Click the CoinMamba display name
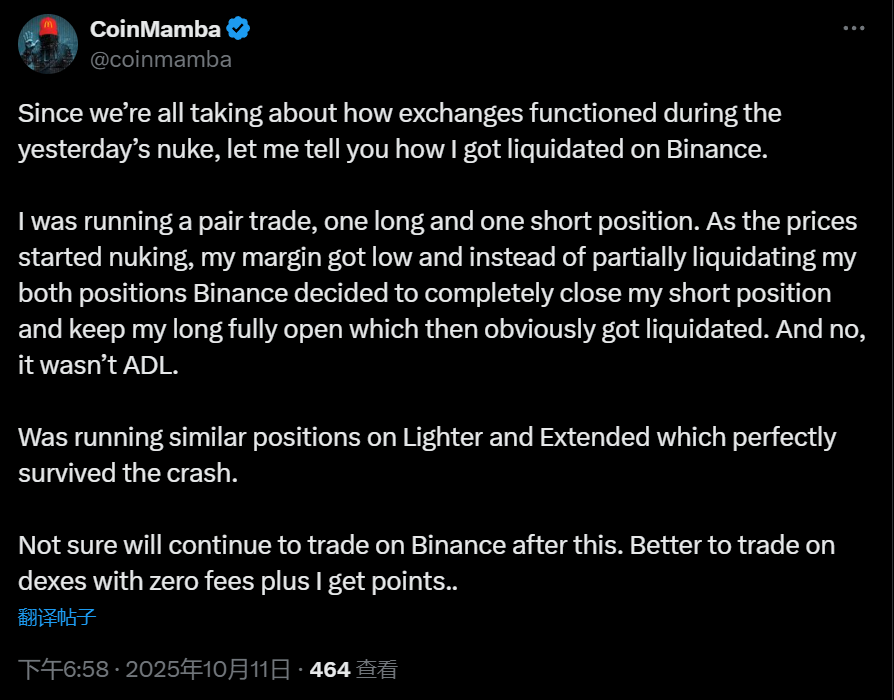Viewport: 894px width, 700px height. click(157, 29)
